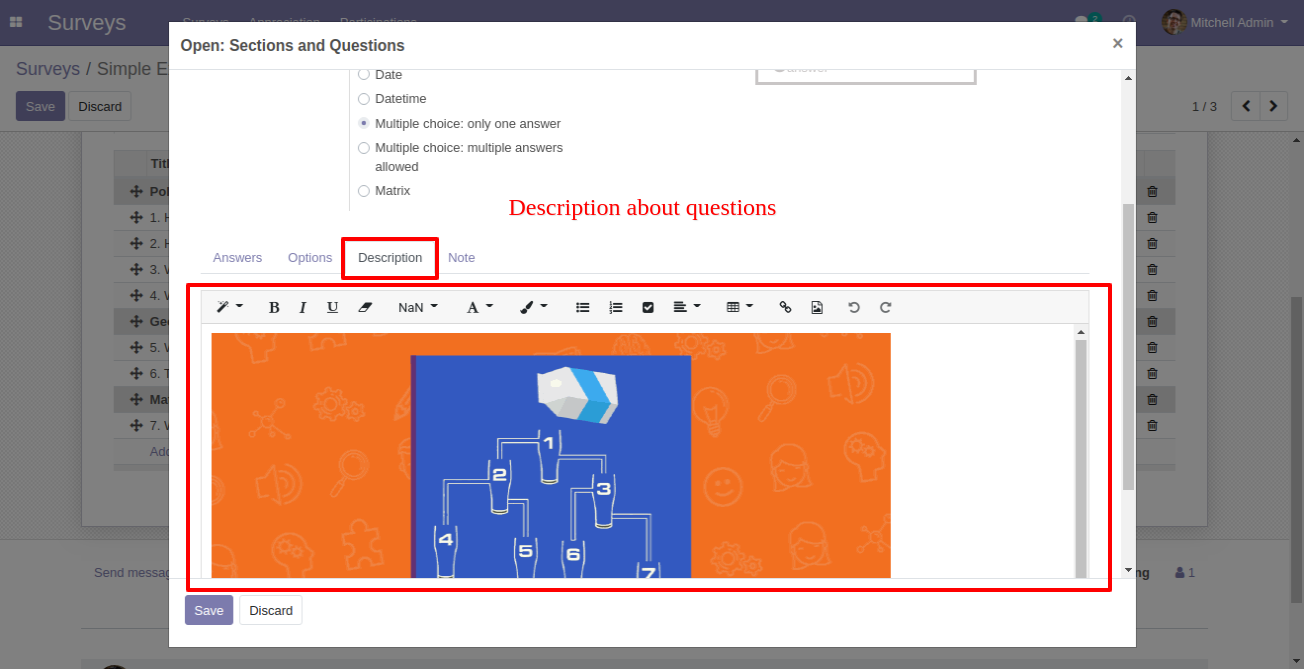1304x669 pixels.
Task: Switch to the Note tab
Action: 461,258
